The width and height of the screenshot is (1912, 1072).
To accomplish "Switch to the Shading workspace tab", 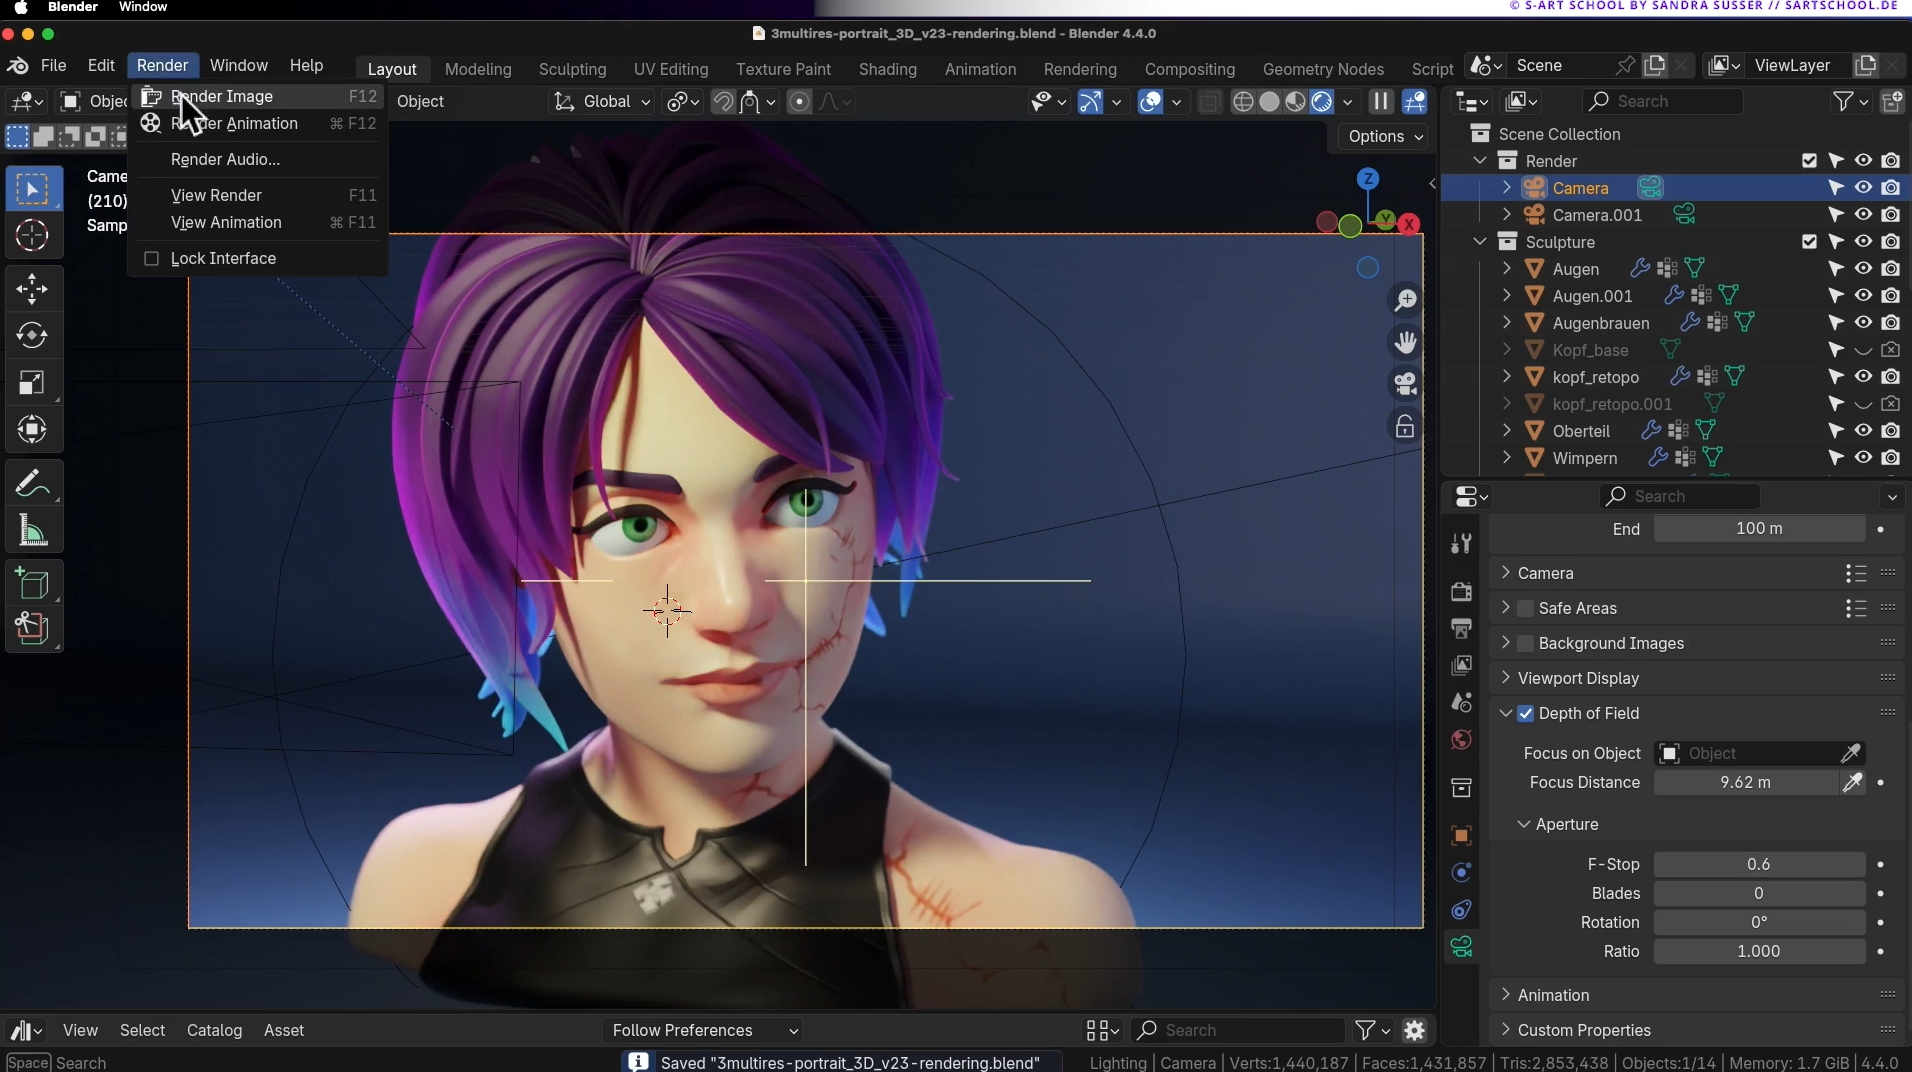I will point(887,69).
